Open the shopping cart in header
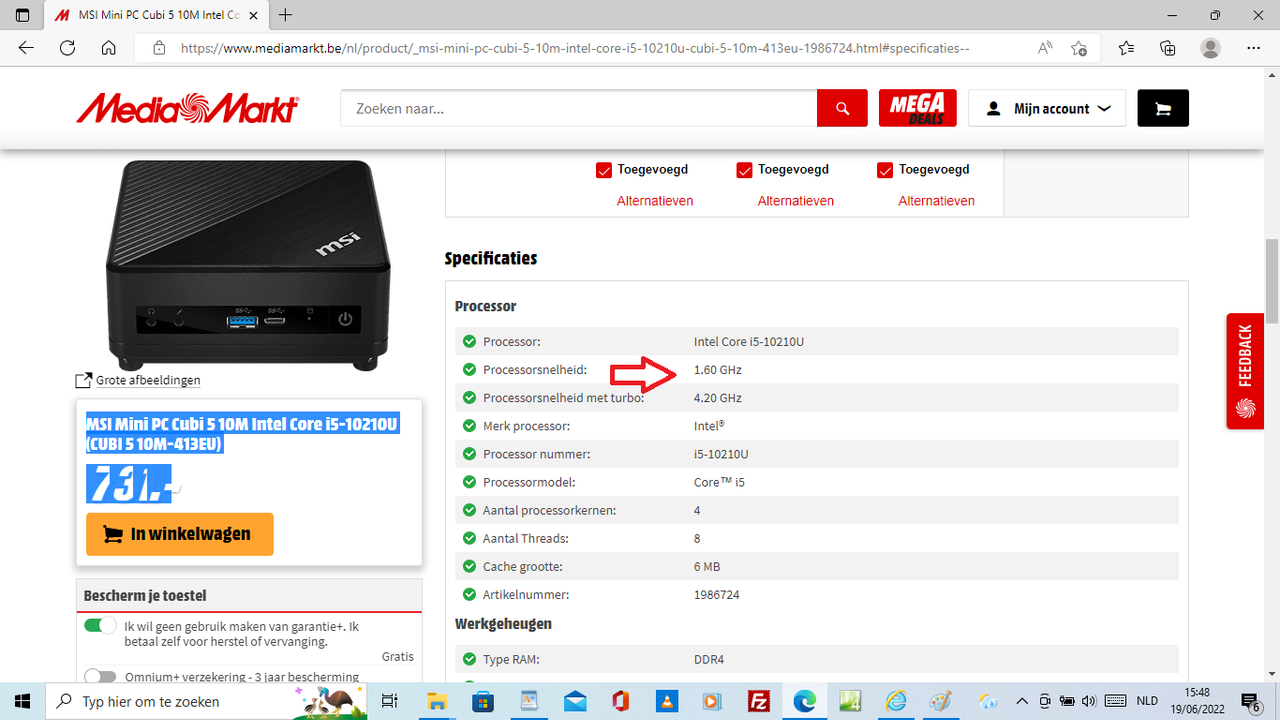Screen dimensions: 1280x720 coord(1163,108)
